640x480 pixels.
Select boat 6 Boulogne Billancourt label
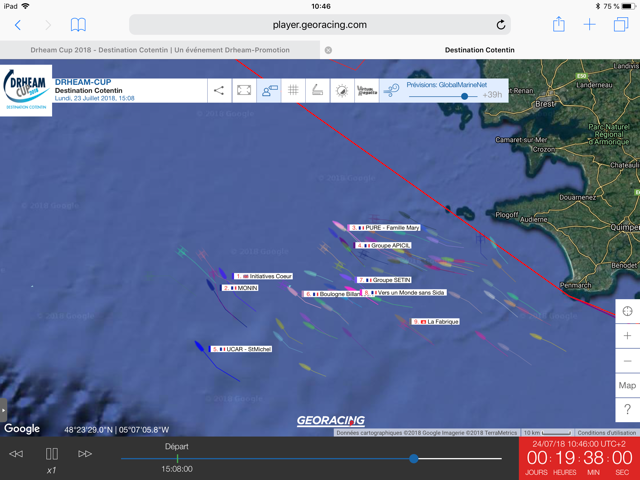332,294
